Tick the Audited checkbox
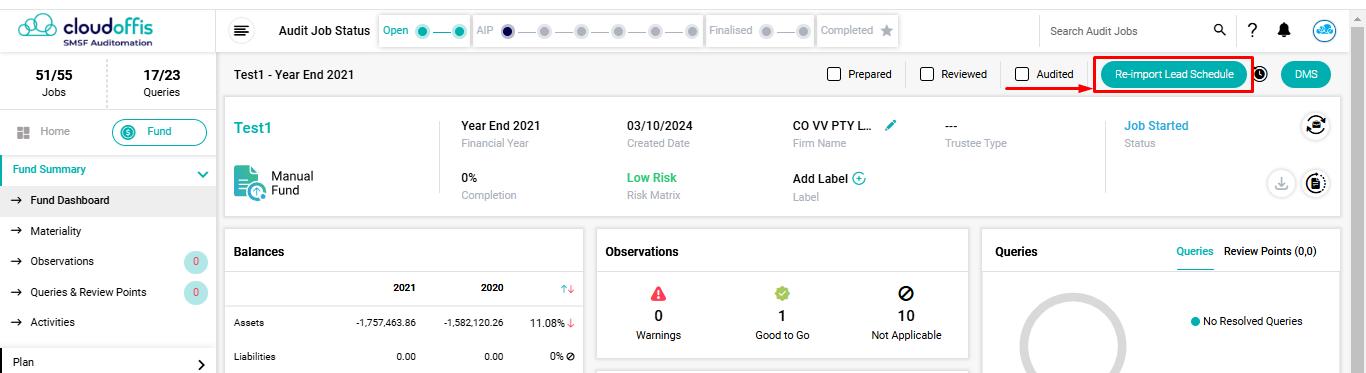Screen dimensions: 1366x373 (1022, 74)
